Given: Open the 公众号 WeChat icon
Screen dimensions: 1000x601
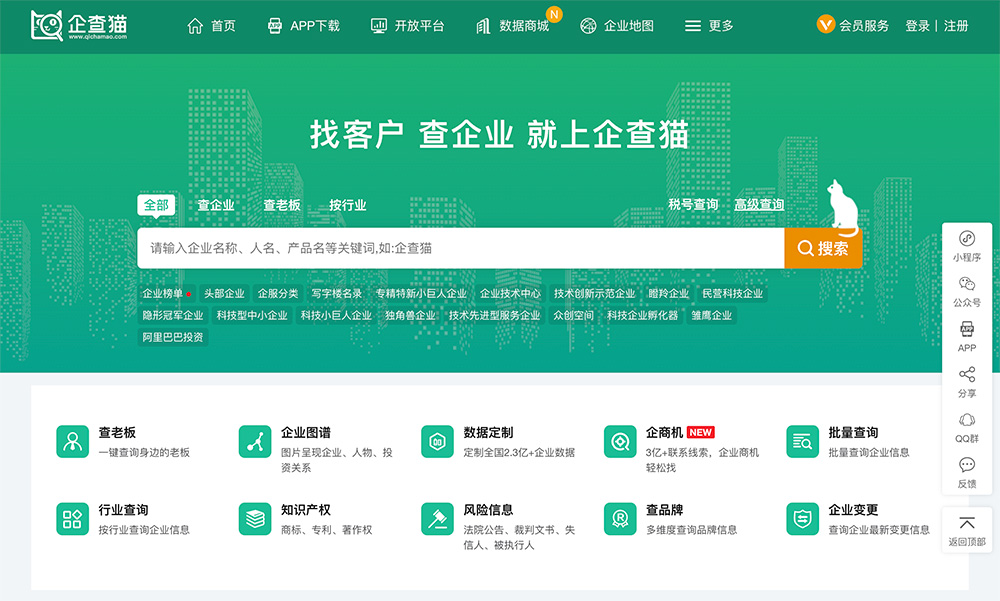Looking at the screenshot, I should pyautogui.click(x=967, y=284).
